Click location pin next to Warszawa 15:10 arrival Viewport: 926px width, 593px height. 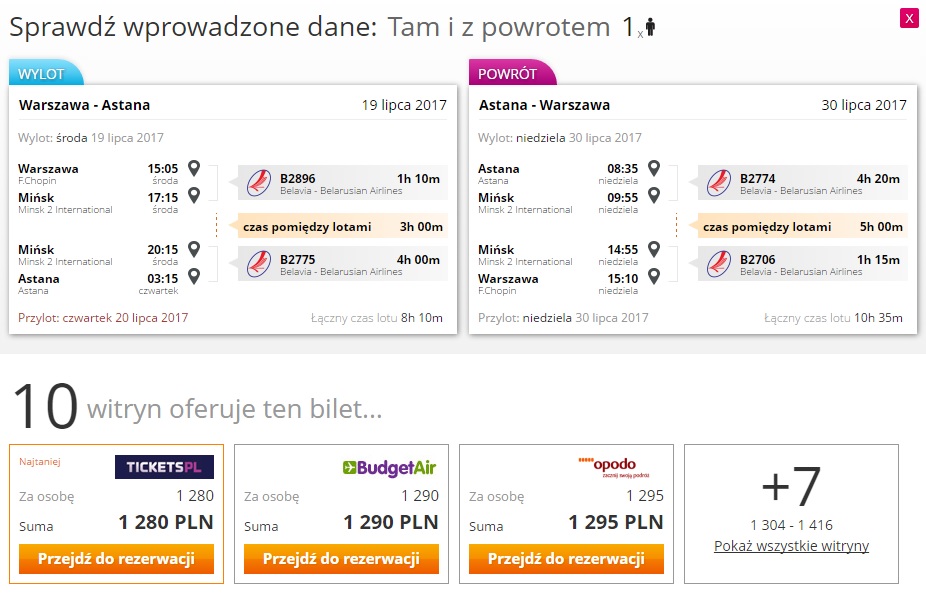tap(654, 276)
